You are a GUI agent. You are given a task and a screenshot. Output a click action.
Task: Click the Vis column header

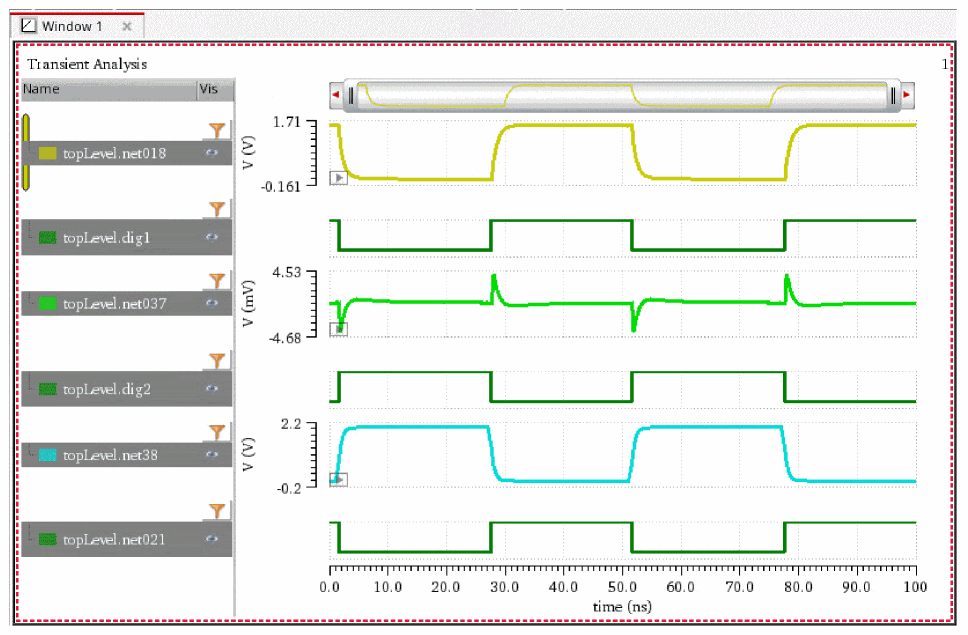pyautogui.click(x=215, y=89)
